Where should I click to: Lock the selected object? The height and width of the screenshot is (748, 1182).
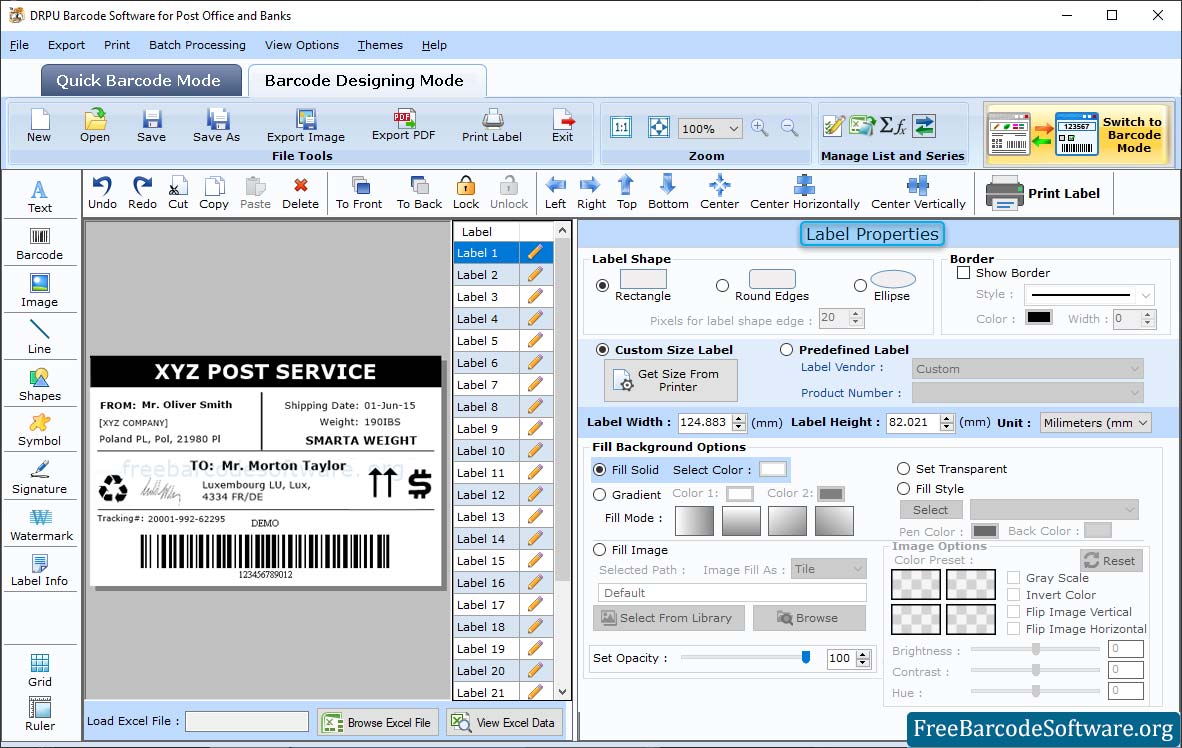pos(465,192)
